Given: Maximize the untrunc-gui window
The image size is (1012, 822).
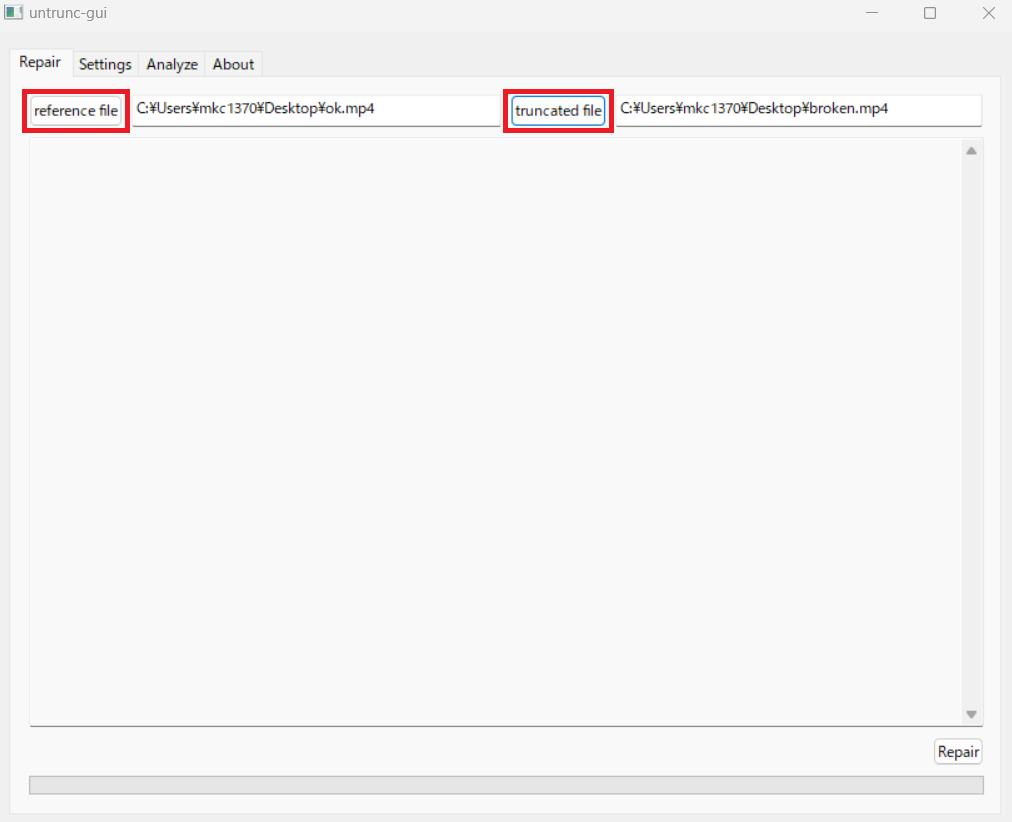Looking at the screenshot, I should 929,13.
